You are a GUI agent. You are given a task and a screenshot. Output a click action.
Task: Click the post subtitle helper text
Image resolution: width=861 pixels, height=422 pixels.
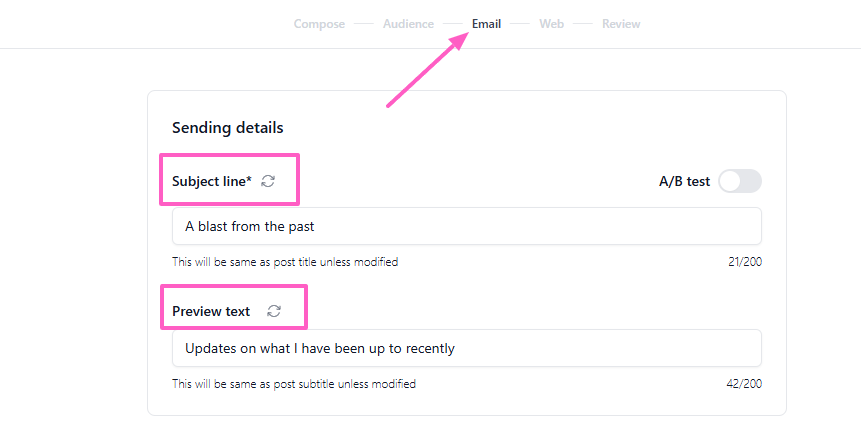(294, 384)
